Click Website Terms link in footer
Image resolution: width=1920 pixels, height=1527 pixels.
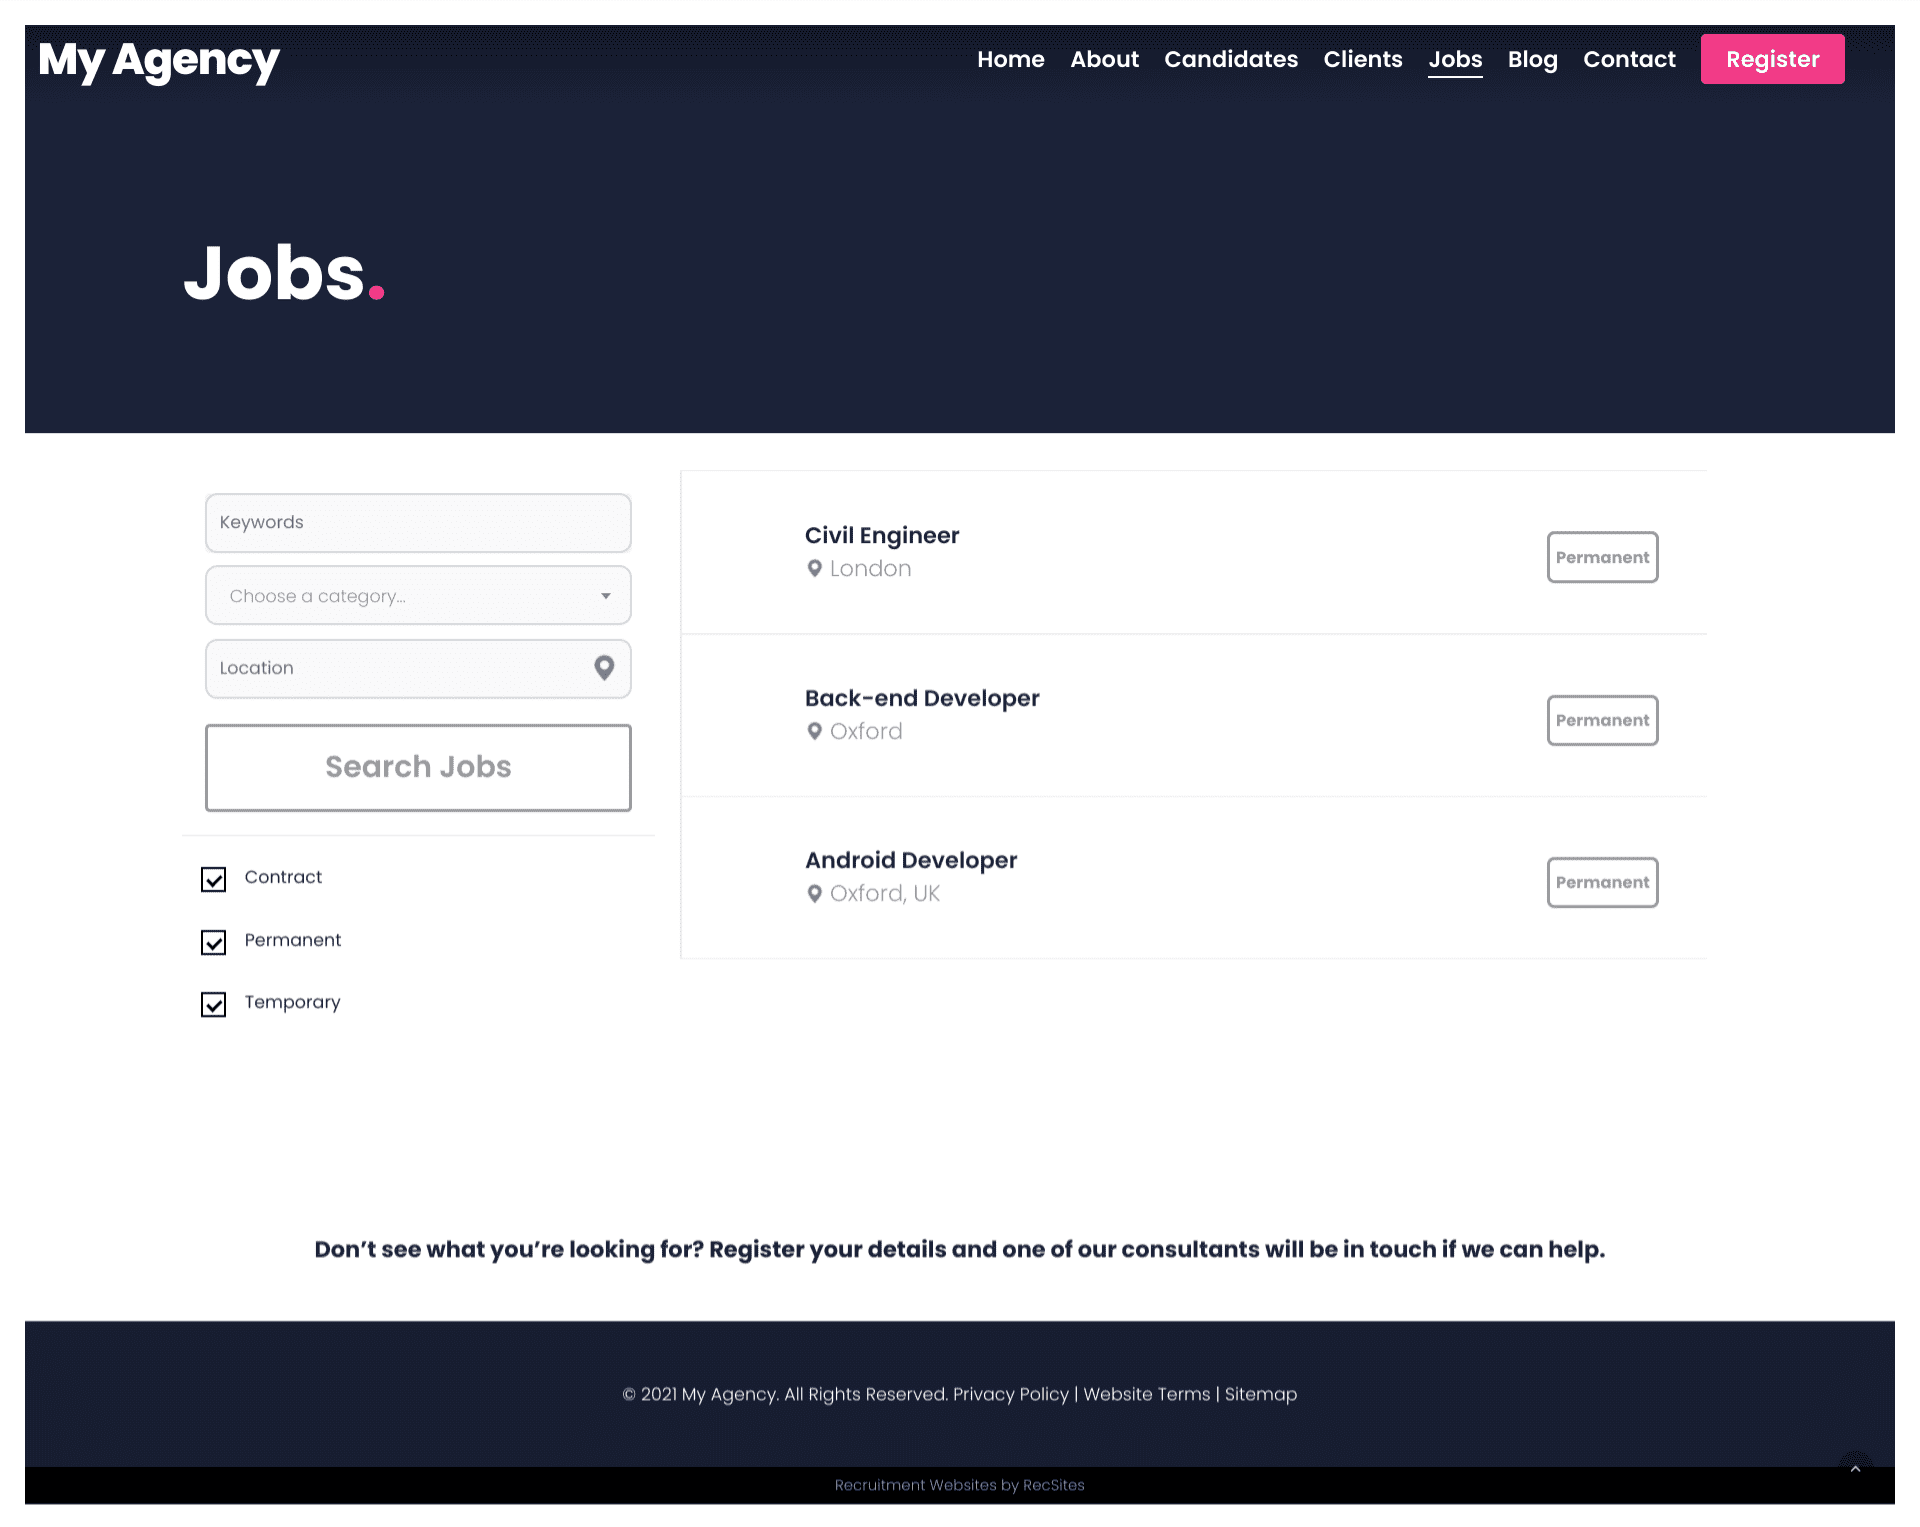1147,1395
